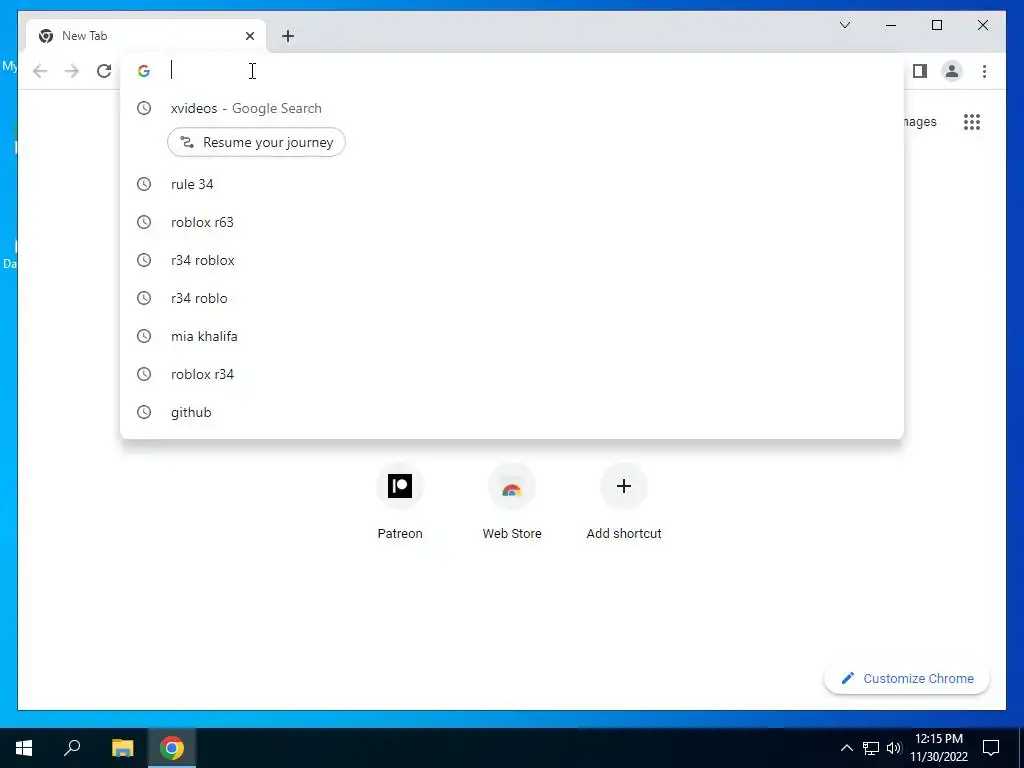Select the roblox r34 suggestion

click(x=512, y=374)
